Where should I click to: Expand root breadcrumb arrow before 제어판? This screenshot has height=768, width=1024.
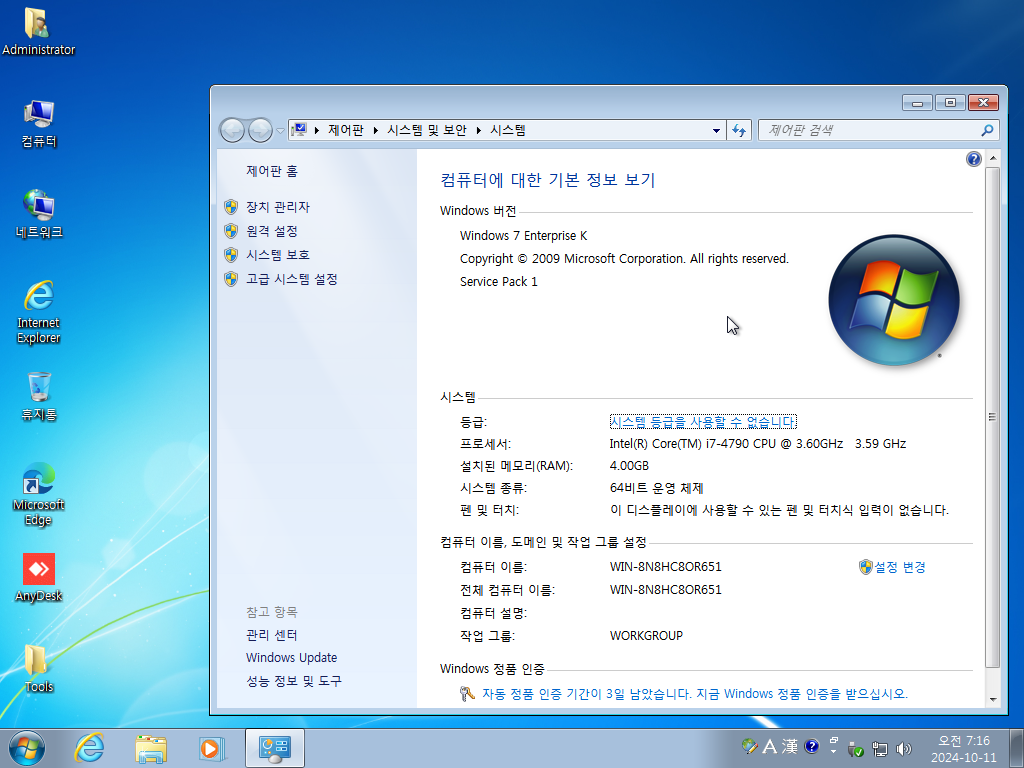coord(317,131)
